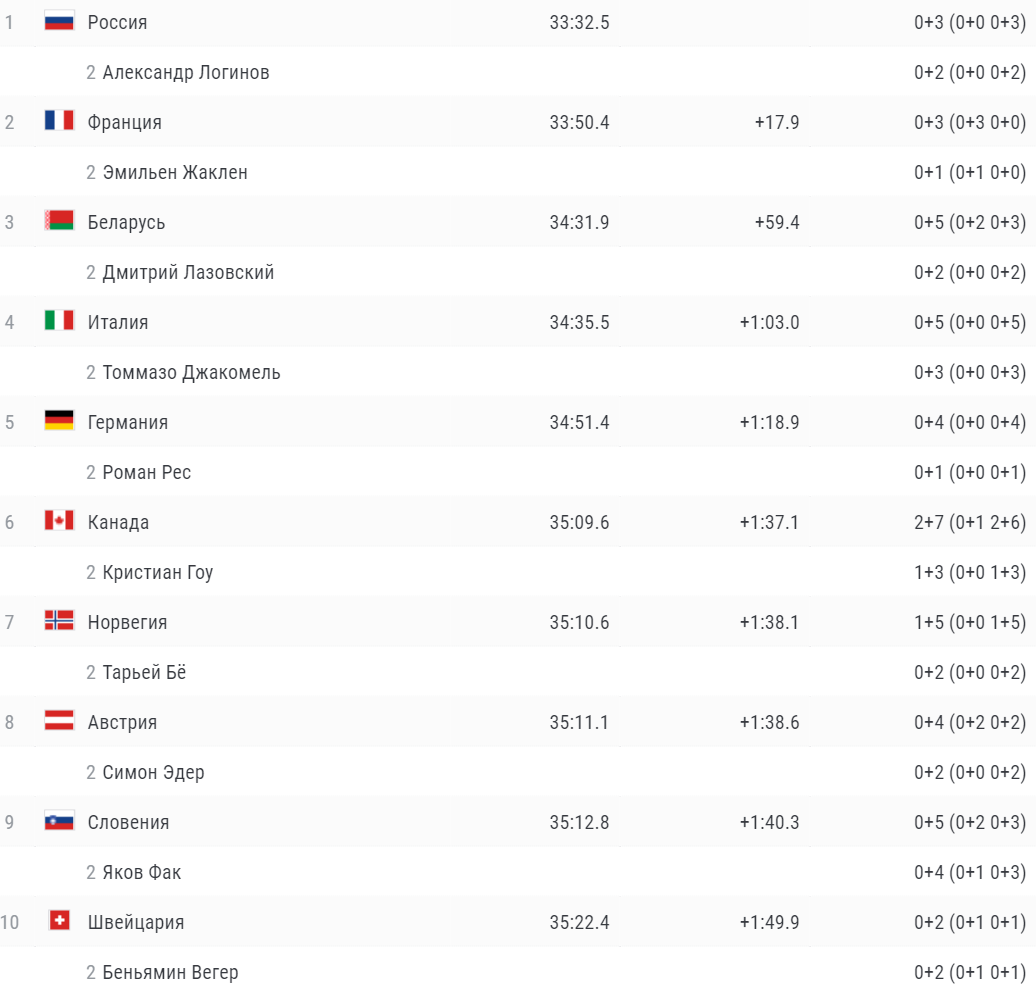Click Canada's finish time 35:09.6
This screenshot has width=1036, height=988.
pos(579,522)
